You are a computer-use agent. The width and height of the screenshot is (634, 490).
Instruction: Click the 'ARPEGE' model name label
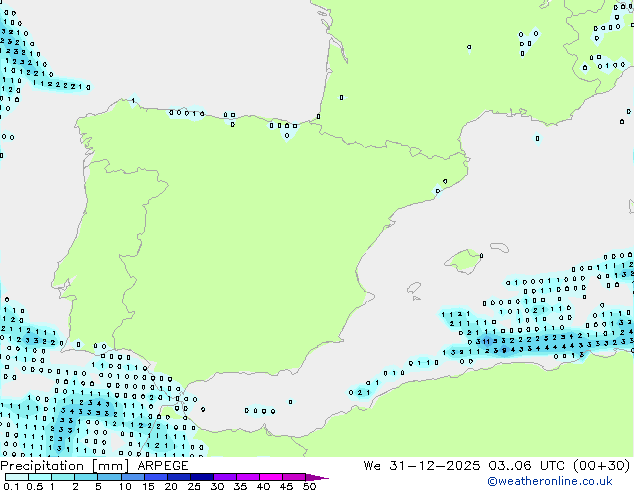[163, 466]
